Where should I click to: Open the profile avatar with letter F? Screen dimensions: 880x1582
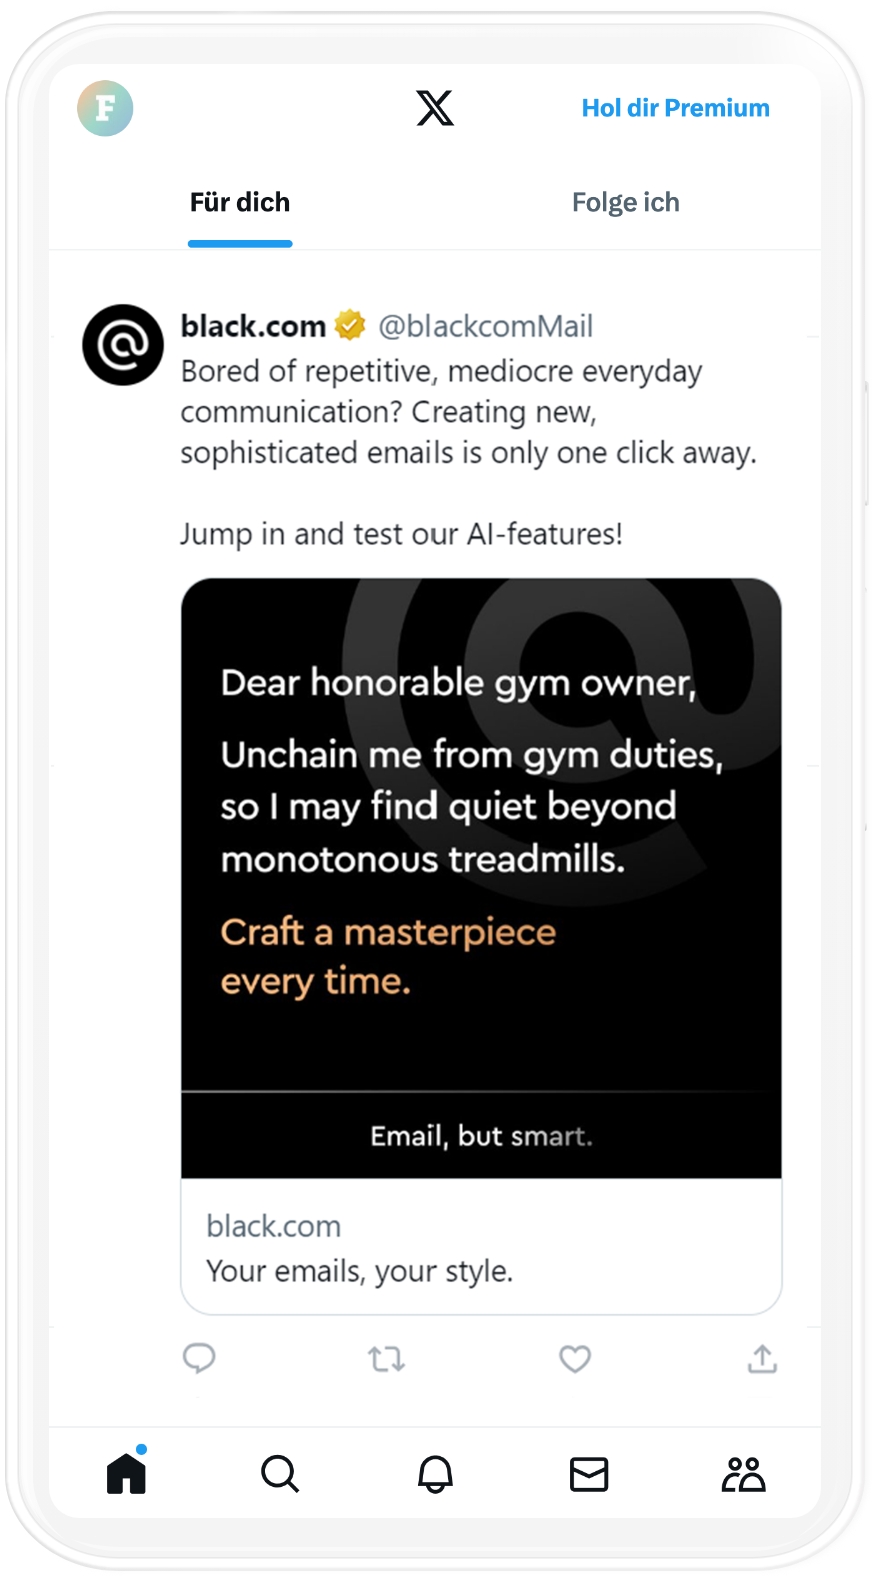(x=105, y=108)
